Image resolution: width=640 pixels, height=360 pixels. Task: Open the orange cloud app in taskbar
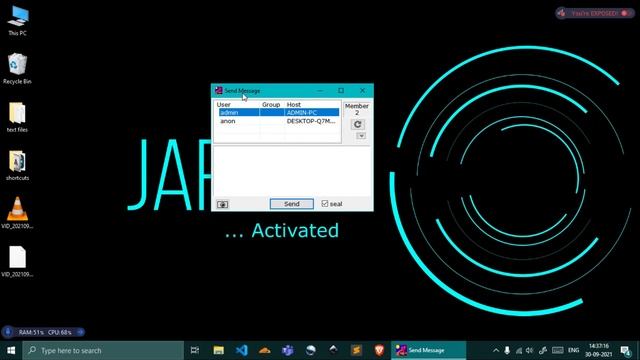tap(264, 350)
